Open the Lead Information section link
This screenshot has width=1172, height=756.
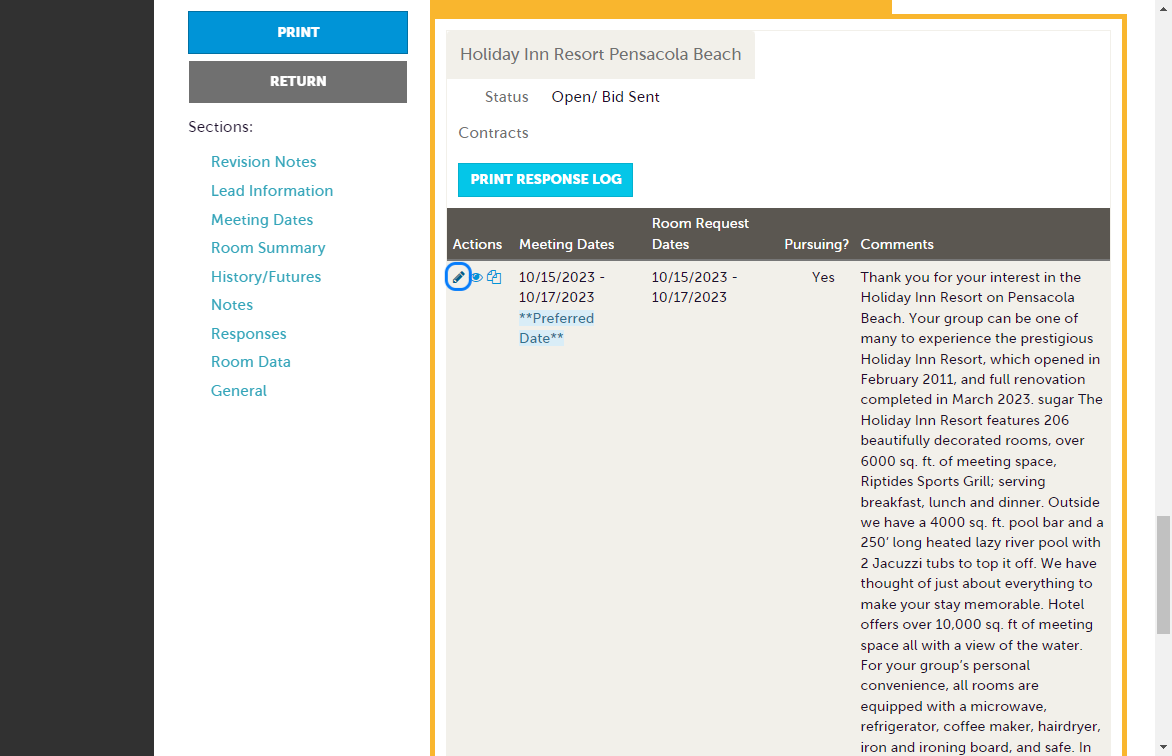(x=272, y=191)
